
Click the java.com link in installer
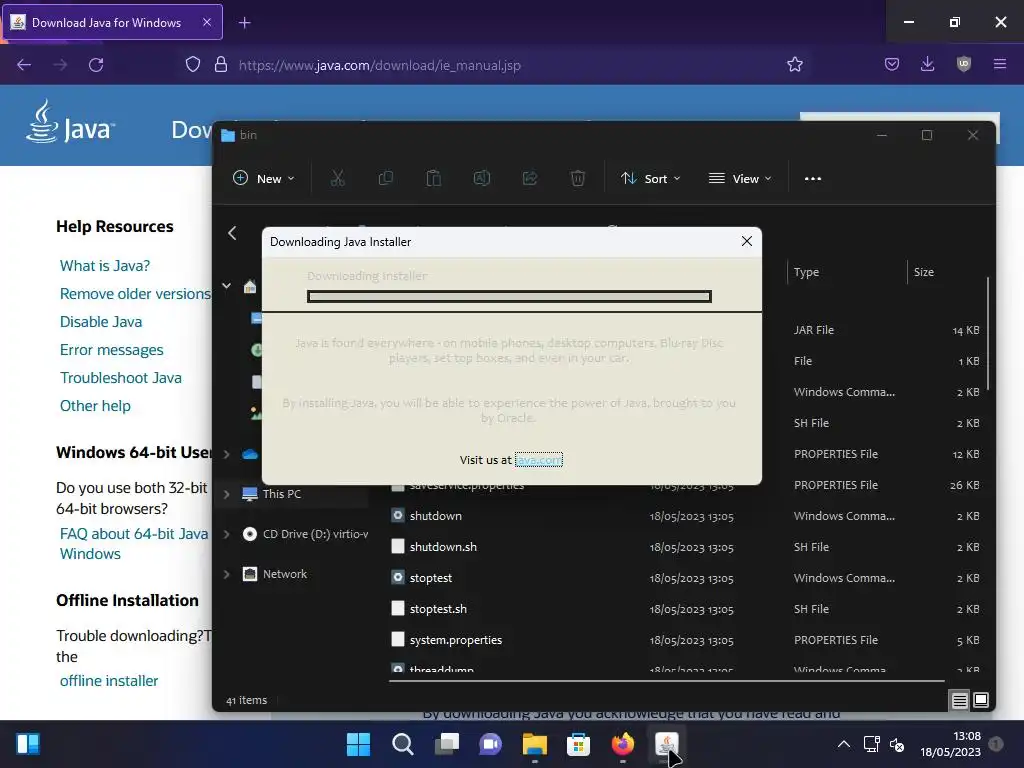538,460
